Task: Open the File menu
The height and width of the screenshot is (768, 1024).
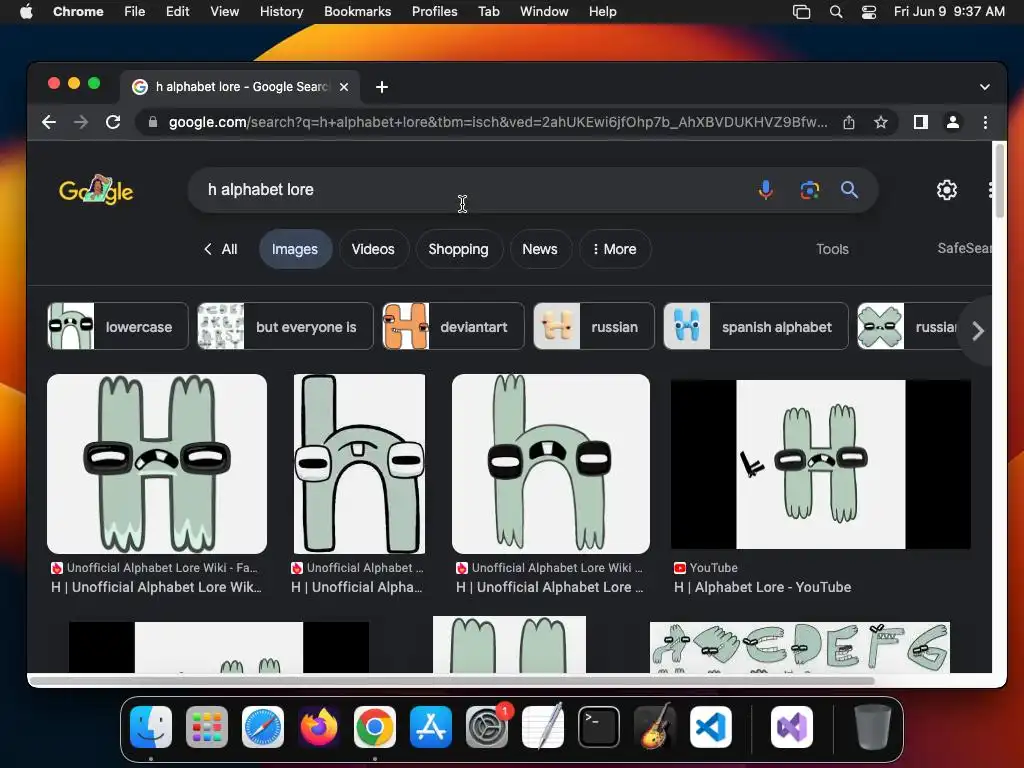Action: (135, 12)
